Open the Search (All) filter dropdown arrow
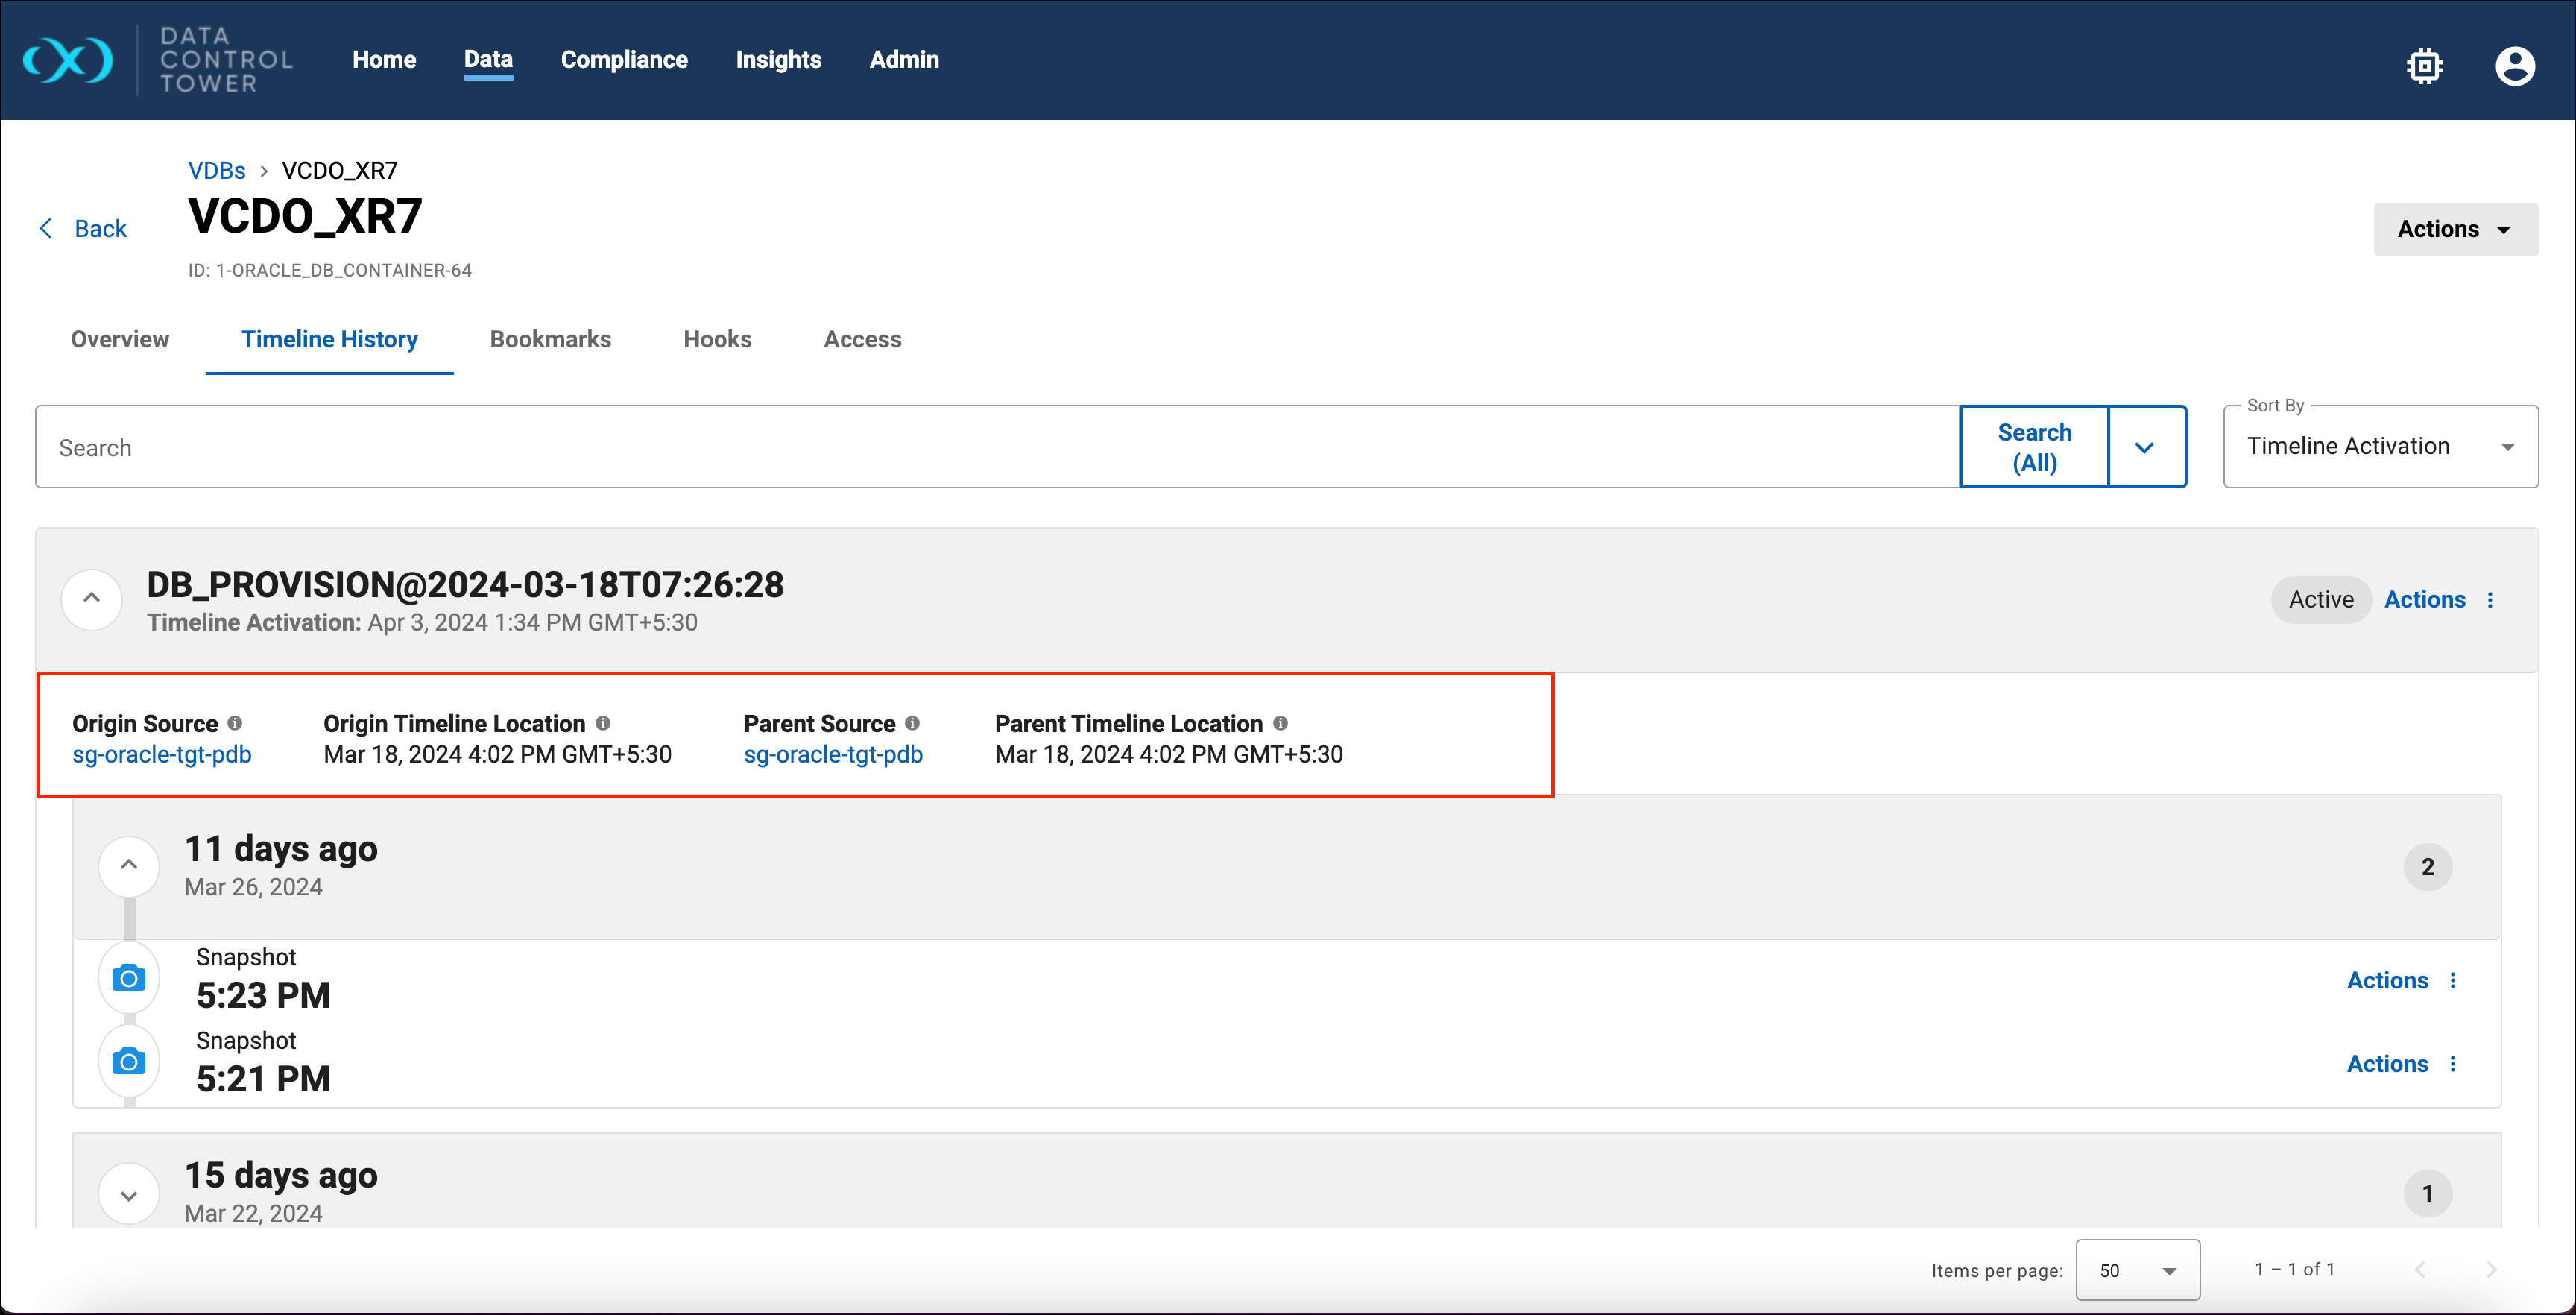The image size is (2576, 1315). [2145, 447]
